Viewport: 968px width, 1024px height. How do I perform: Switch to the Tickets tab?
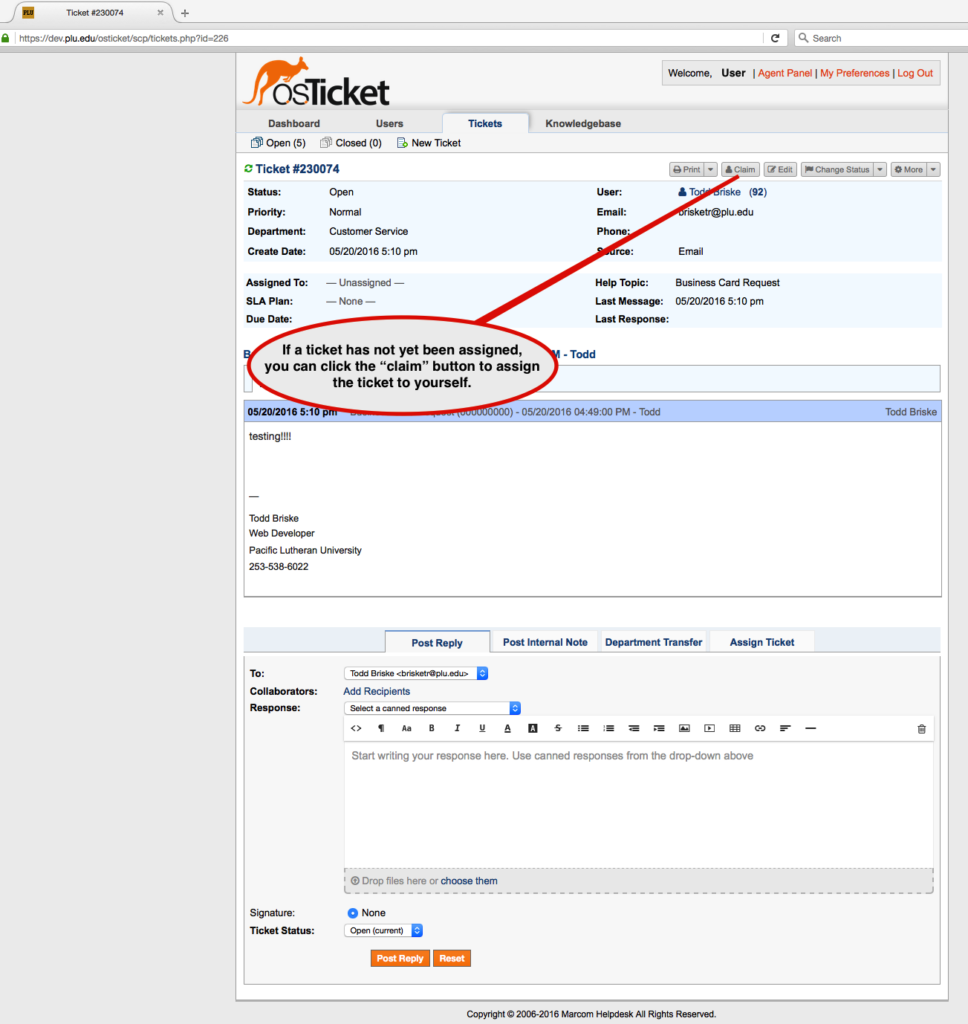pyautogui.click(x=485, y=123)
